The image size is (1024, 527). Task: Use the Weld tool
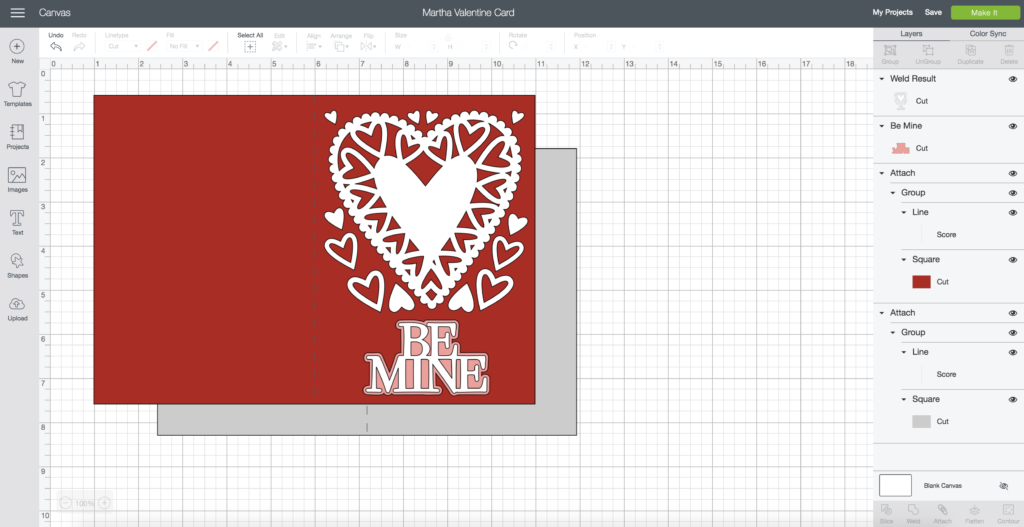pyautogui.click(x=914, y=513)
